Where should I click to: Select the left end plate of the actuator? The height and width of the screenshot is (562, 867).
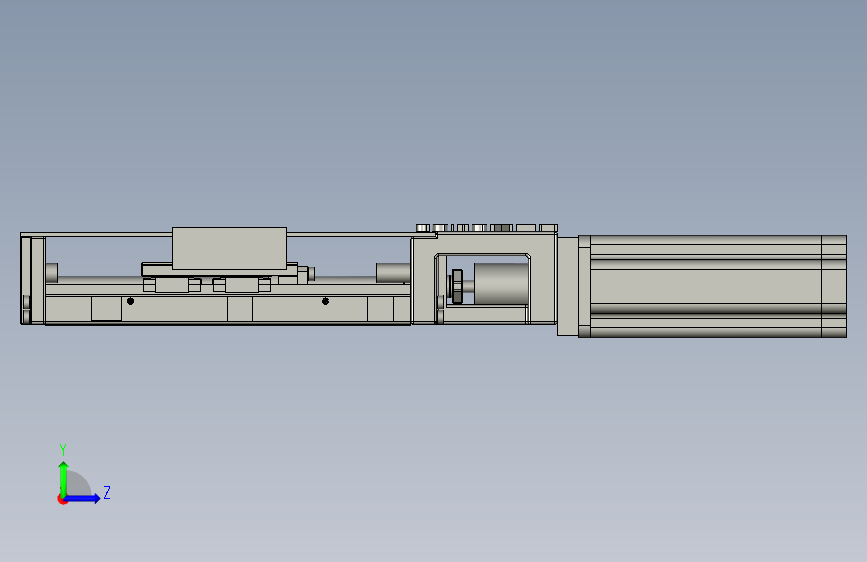(x=33, y=280)
